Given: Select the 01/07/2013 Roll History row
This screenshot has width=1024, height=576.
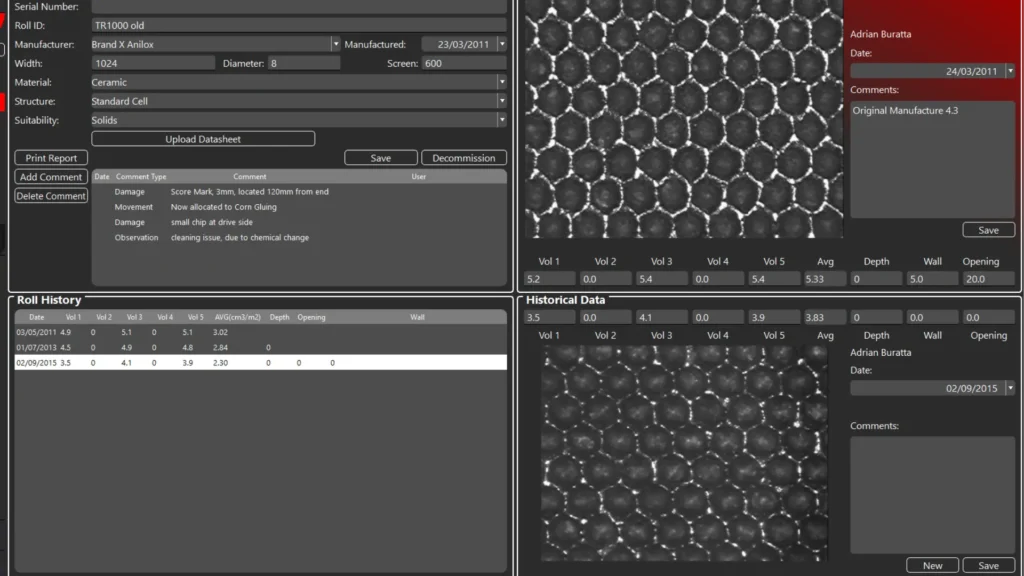Looking at the screenshot, I should coord(258,347).
